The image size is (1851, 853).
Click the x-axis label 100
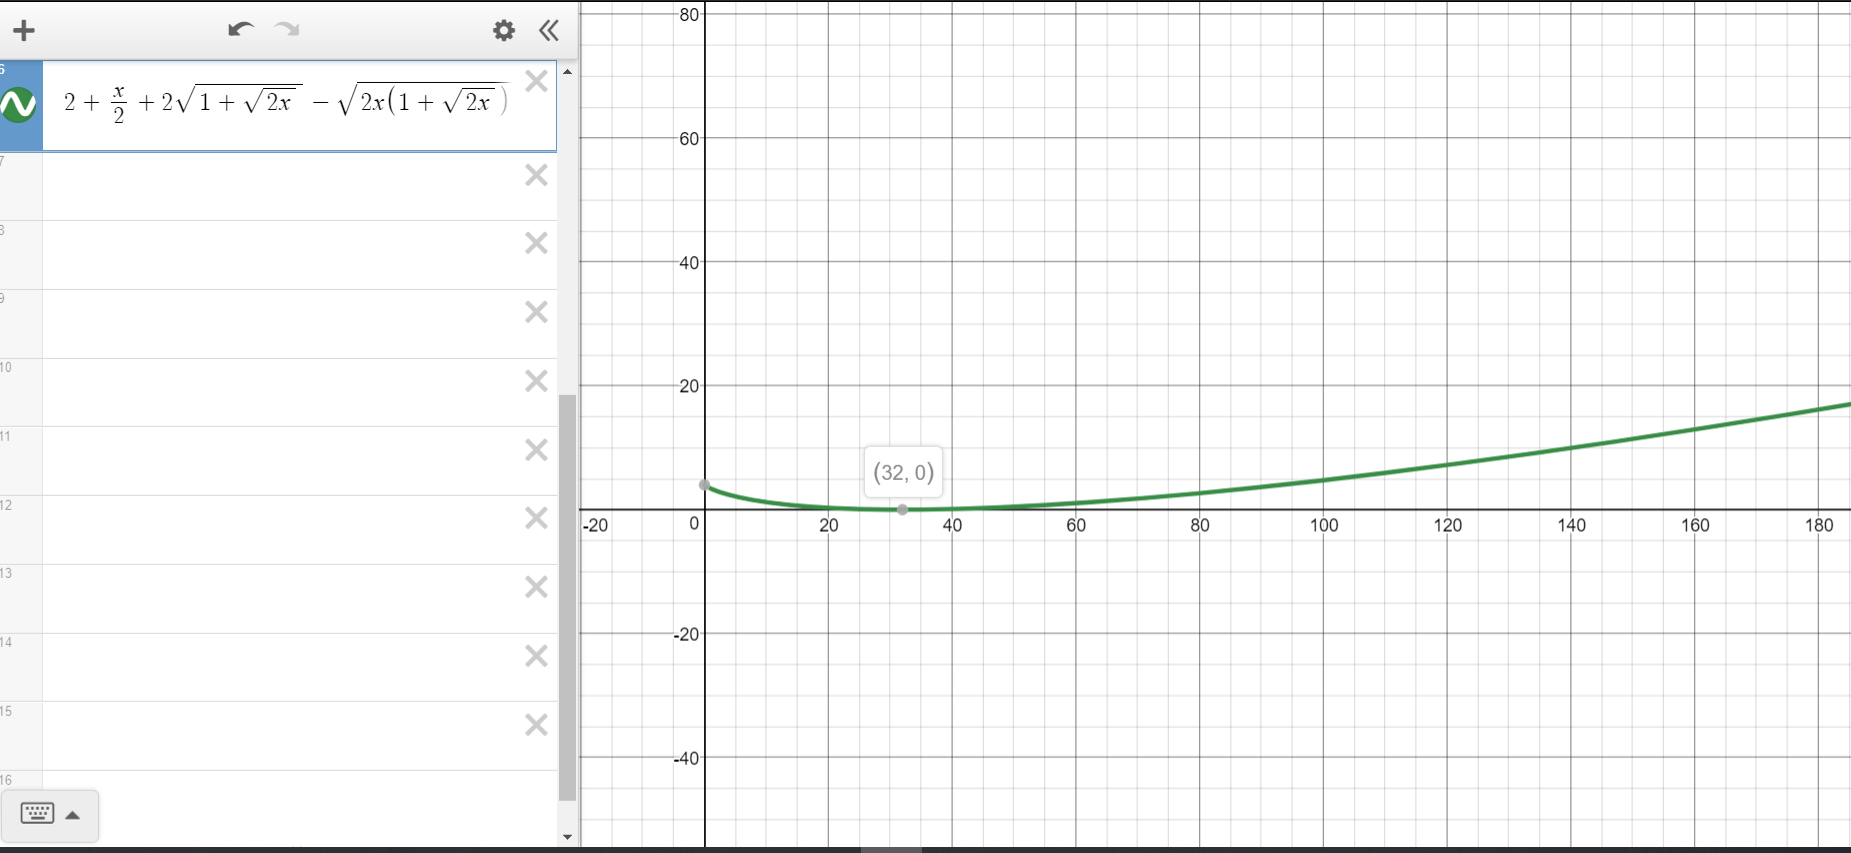click(1324, 525)
